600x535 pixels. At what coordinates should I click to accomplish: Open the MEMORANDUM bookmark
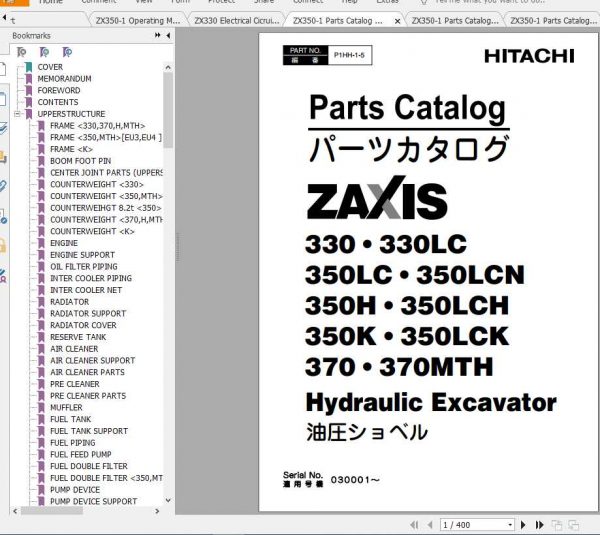(64, 79)
